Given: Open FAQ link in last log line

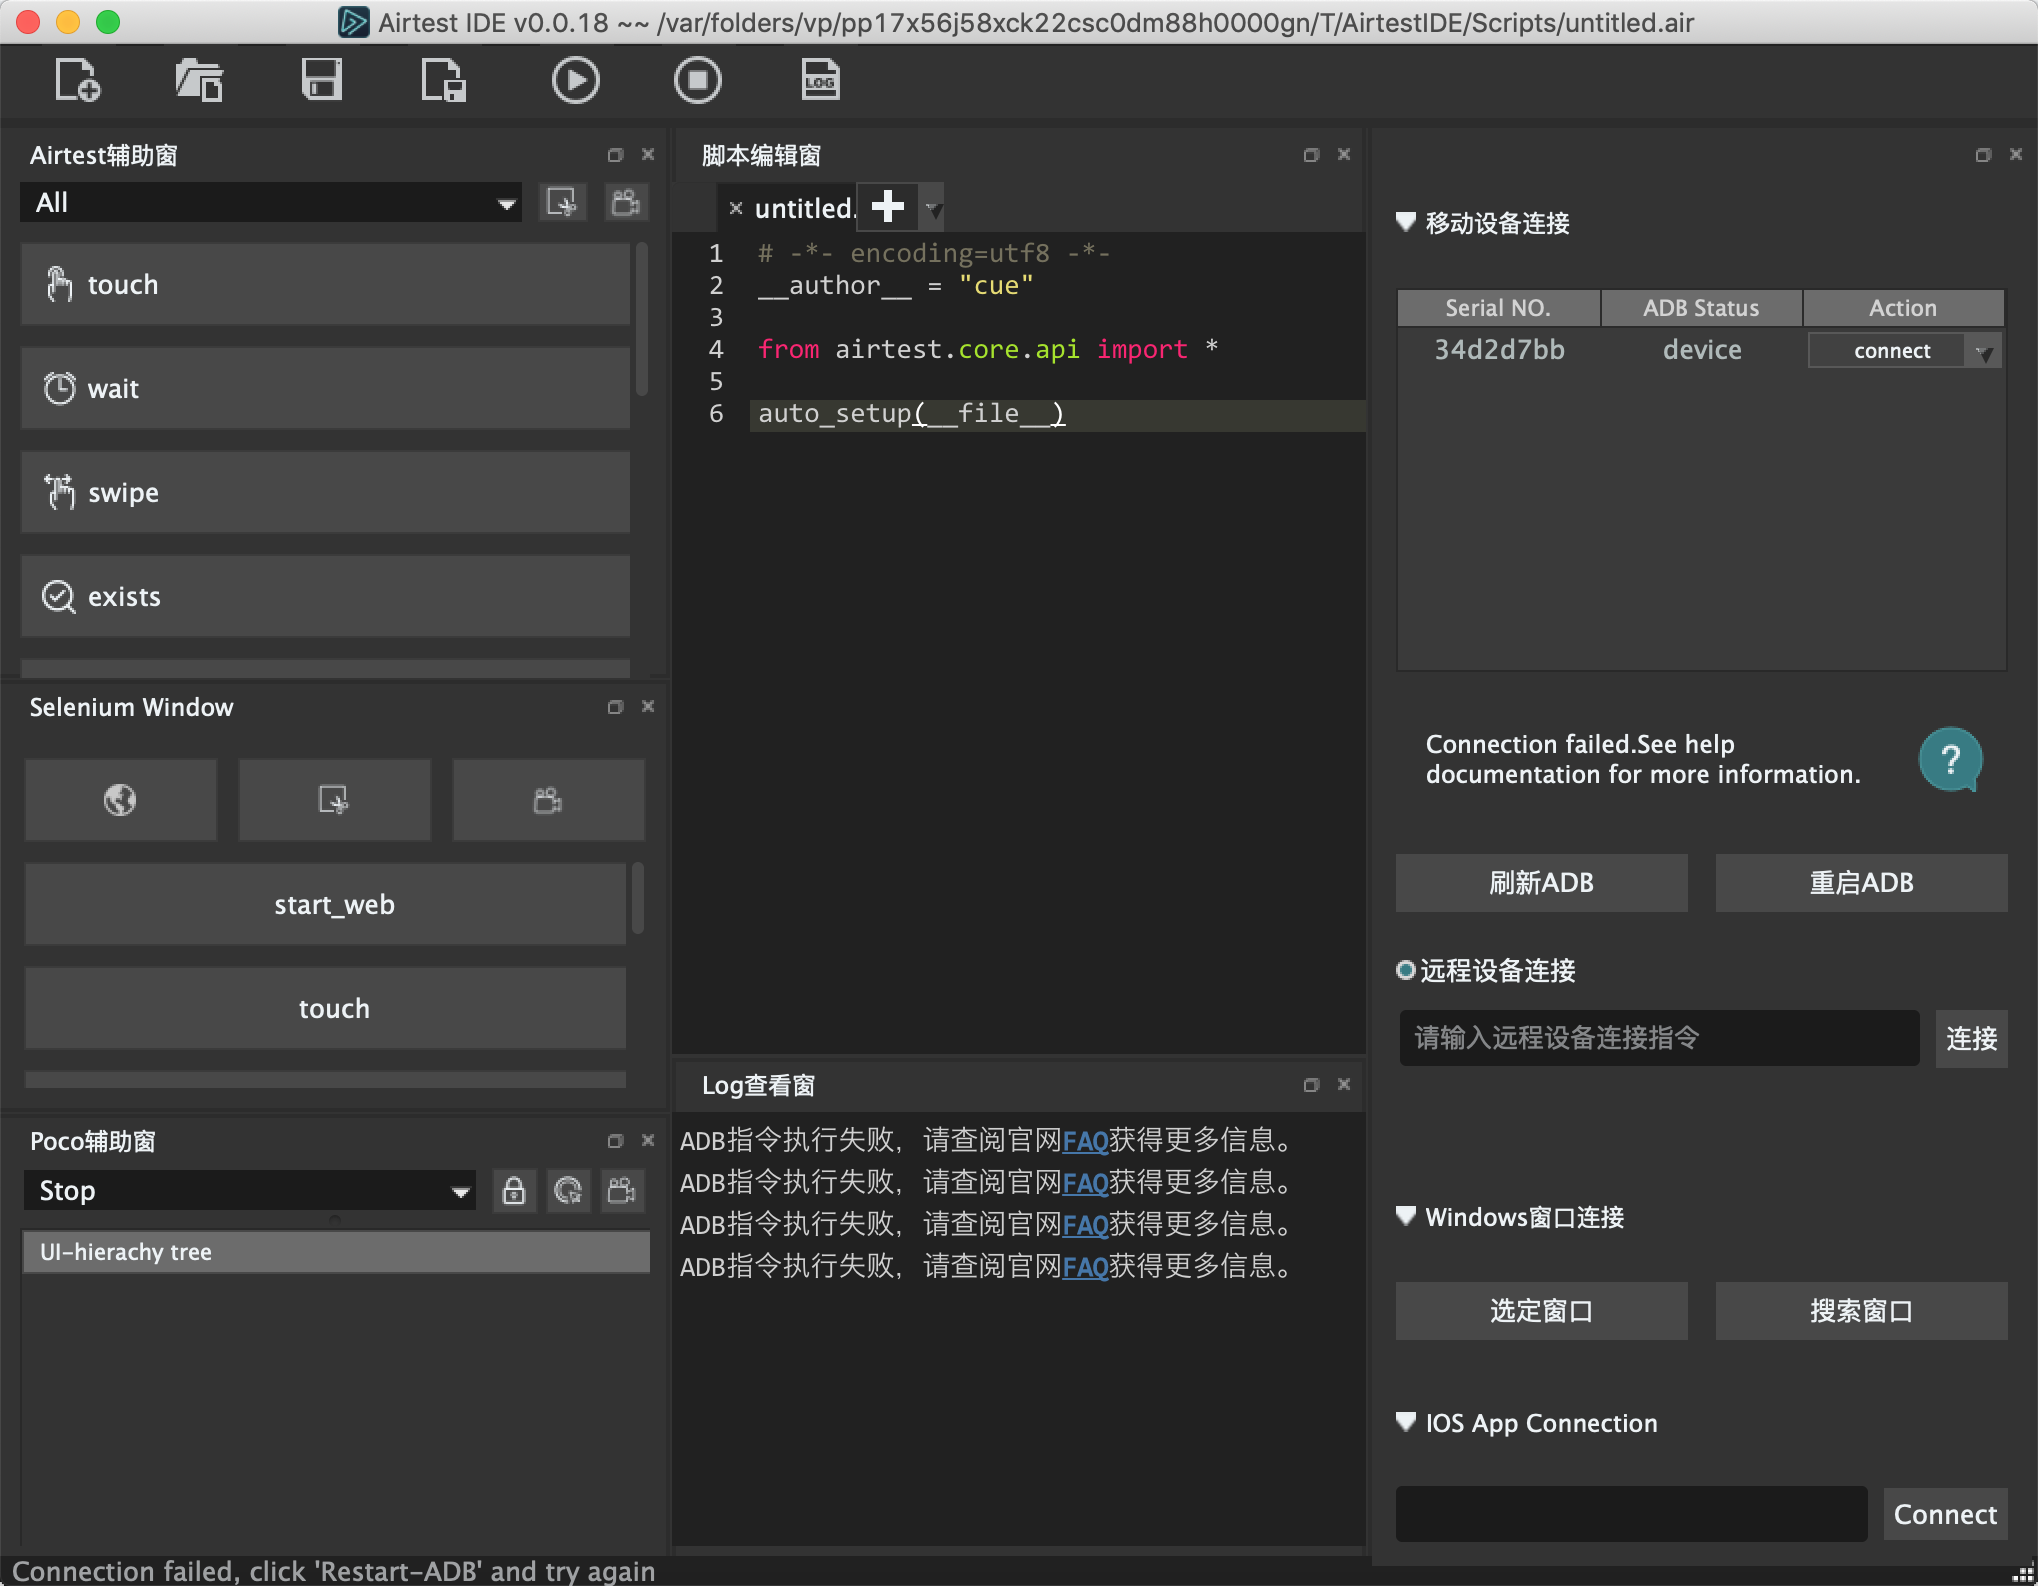Looking at the screenshot, I should click(1085, 1267).
